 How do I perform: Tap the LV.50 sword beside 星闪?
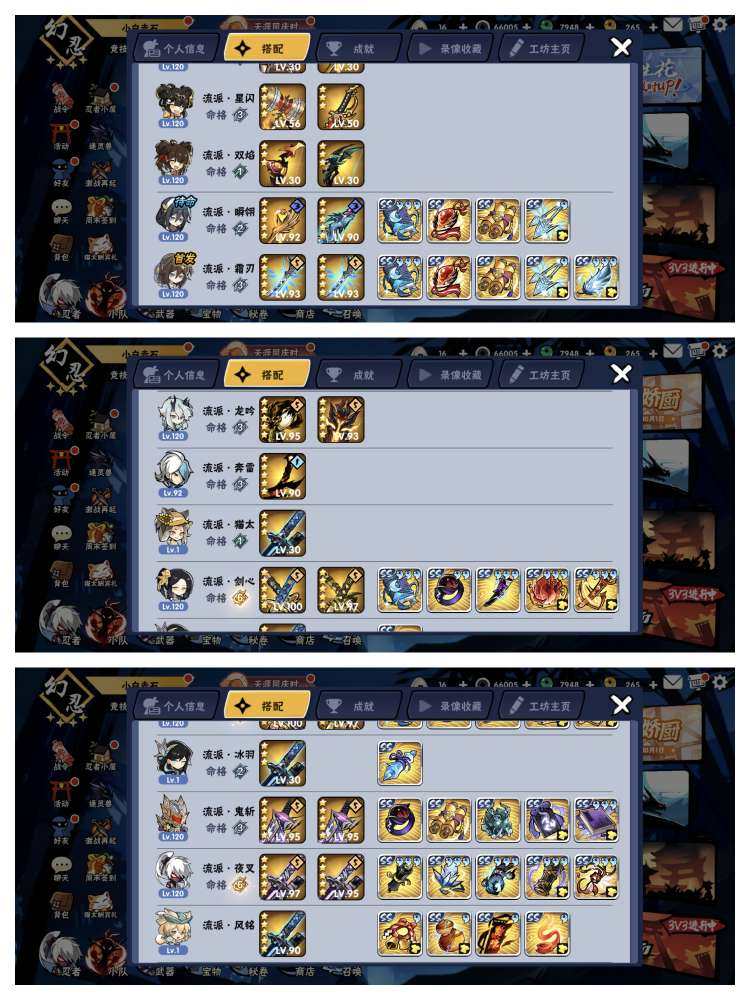341,107
